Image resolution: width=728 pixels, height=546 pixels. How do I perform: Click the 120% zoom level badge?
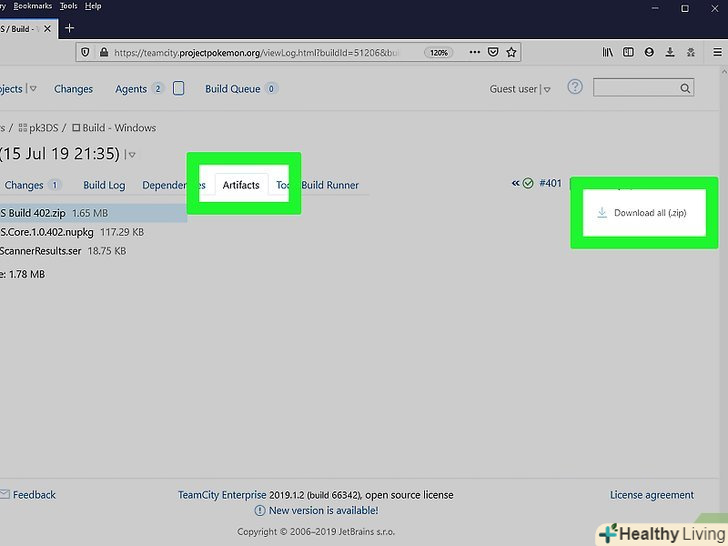pyautogui.click(x=438, y=52)
